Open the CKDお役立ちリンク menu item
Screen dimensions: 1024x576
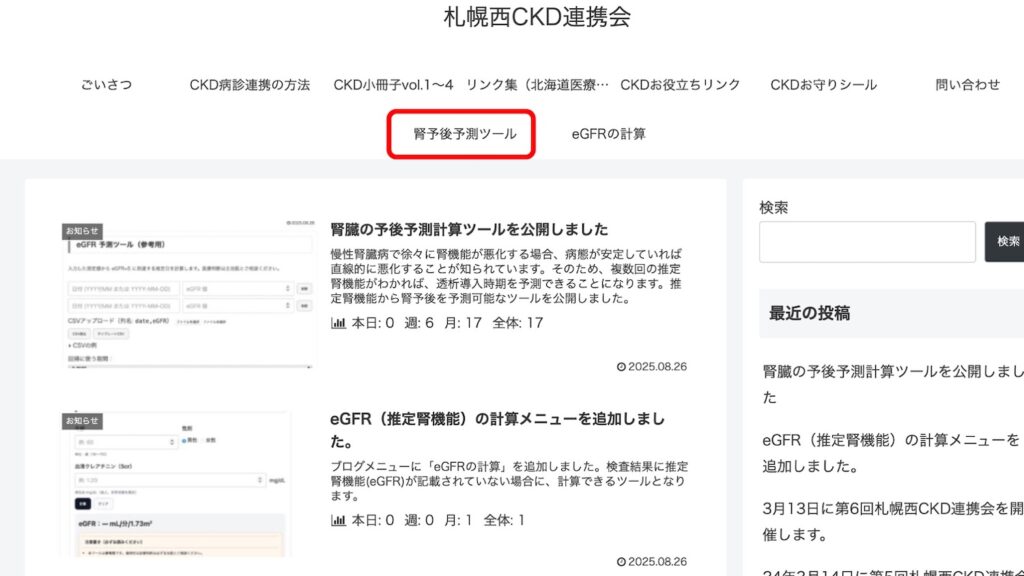(680, 85)
